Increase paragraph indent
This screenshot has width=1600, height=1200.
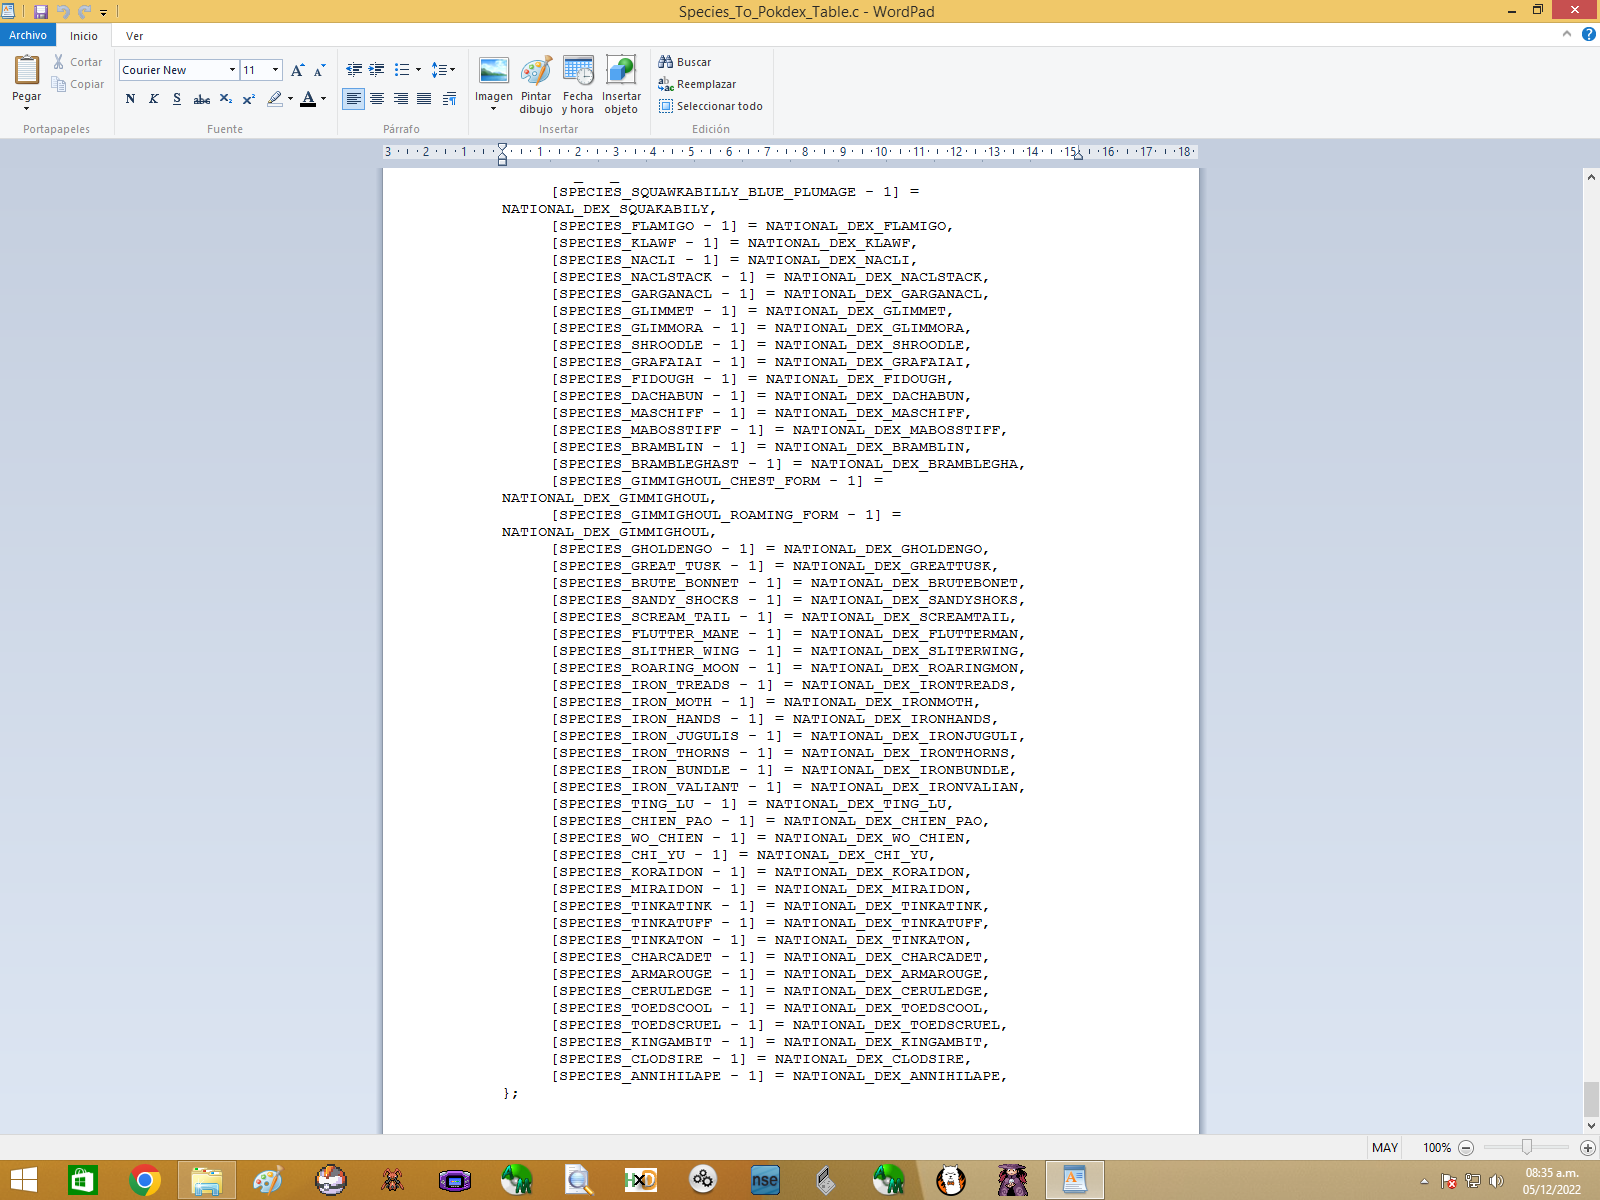tap(377, 70)
